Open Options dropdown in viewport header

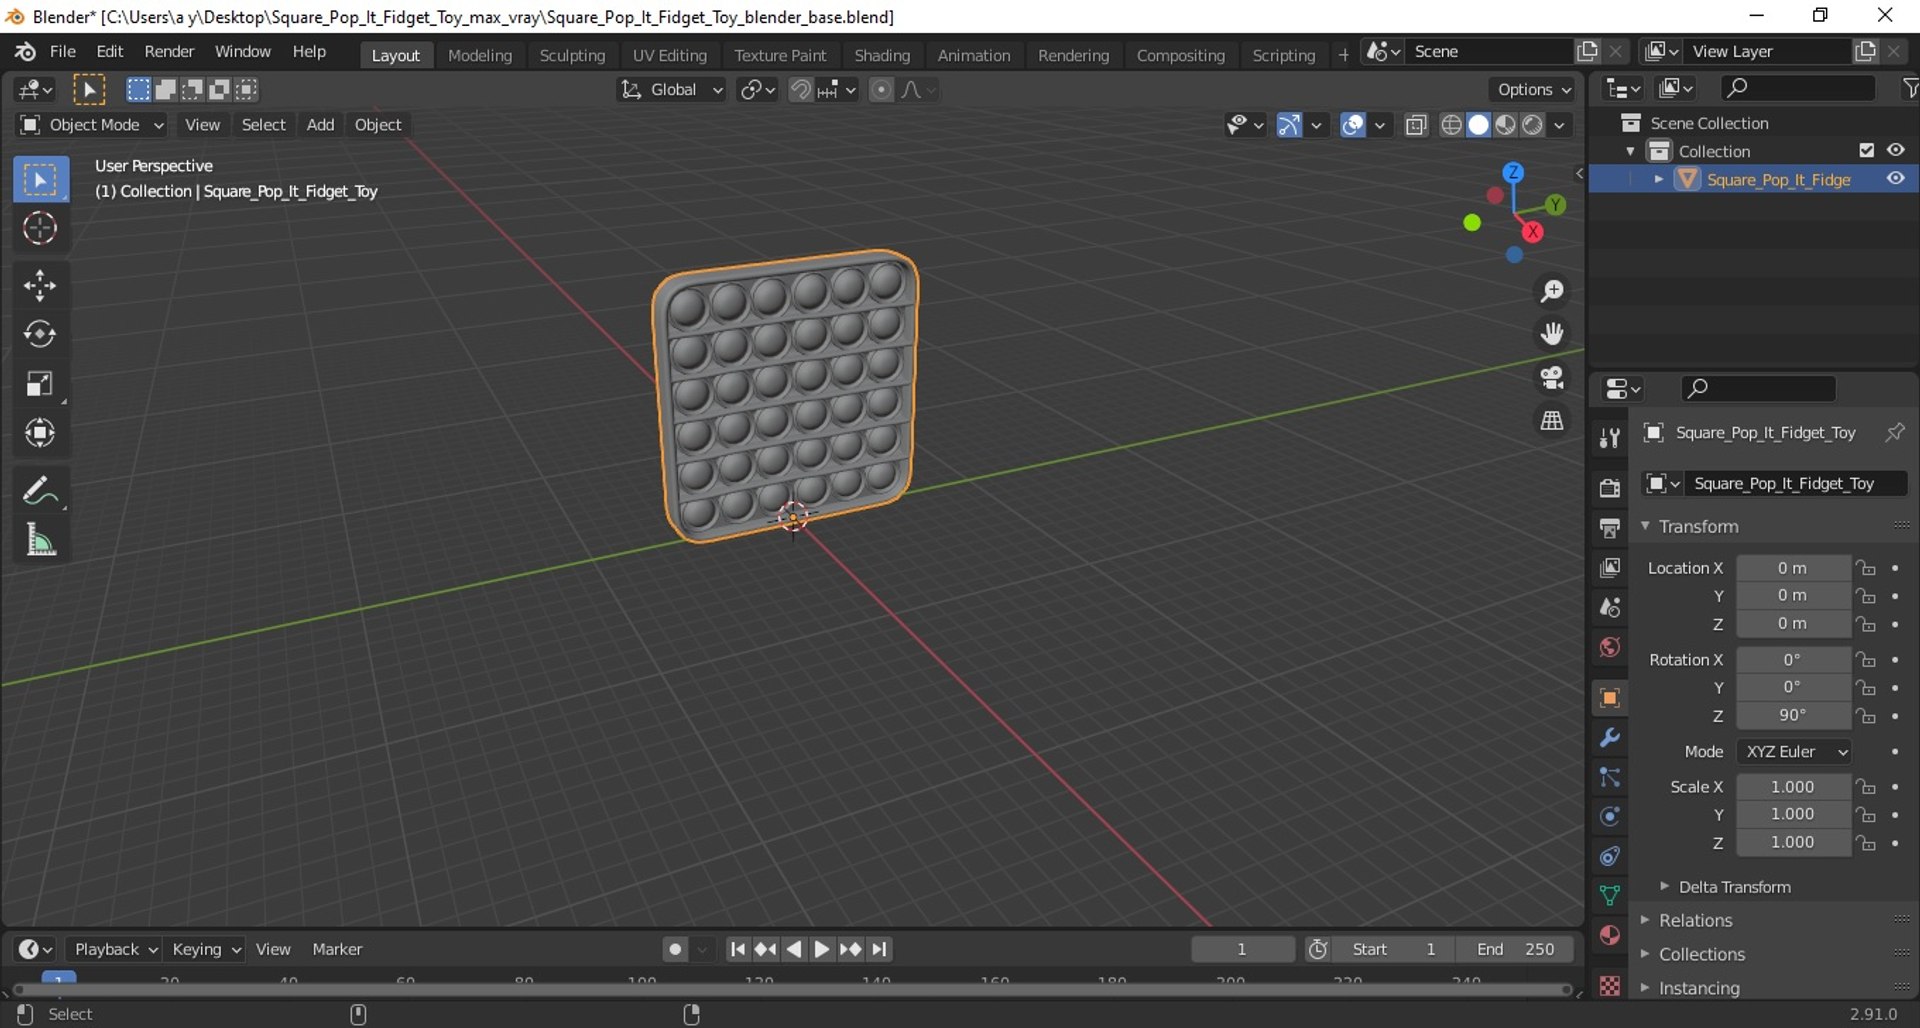(x=1534, y=90)
